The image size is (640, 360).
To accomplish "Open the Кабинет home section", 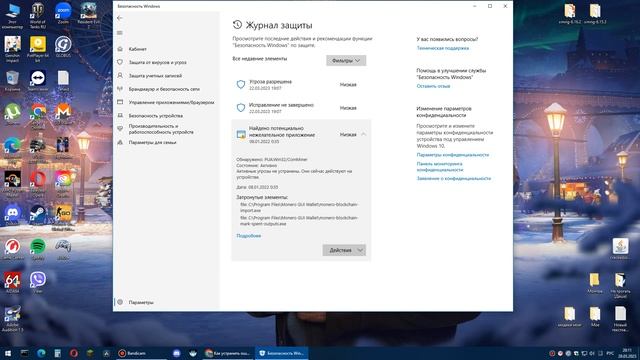I will tap(138, 49).
